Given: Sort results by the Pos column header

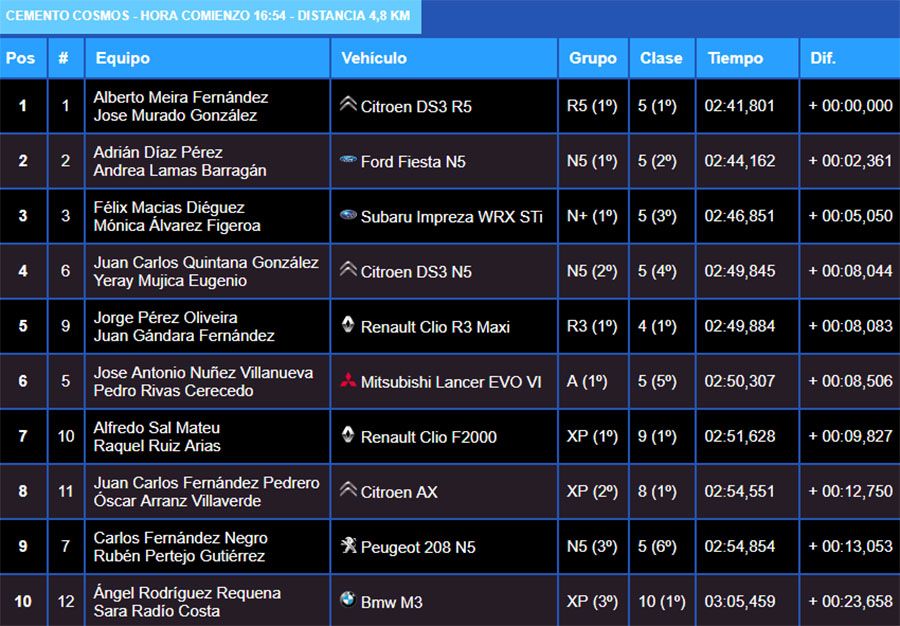Looking at the screenshot, I should [x=21, y=58].
